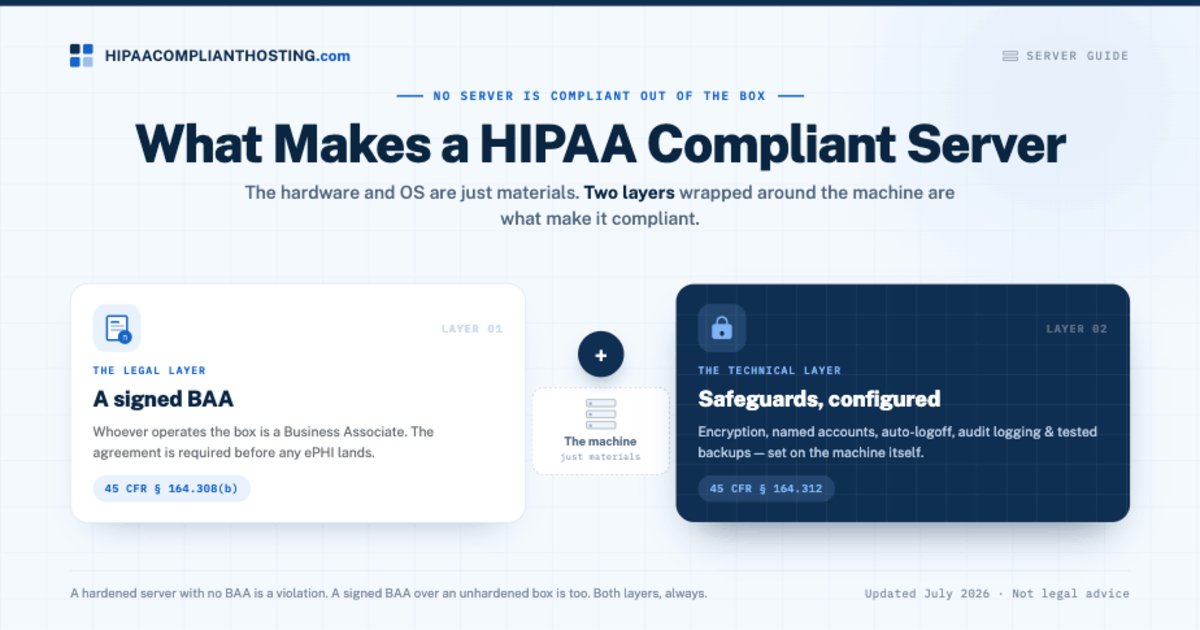This screenshot has width=1200, height=630.
Task: Click the round plus icon between the cards
Action: [601, 354]
